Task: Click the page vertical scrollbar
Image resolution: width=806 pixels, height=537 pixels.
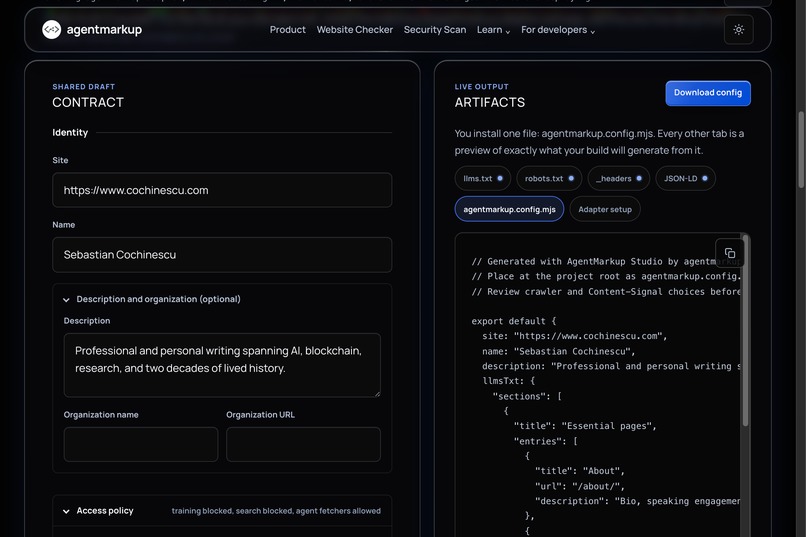Action: pyautogui.click(x=801, y=149)
